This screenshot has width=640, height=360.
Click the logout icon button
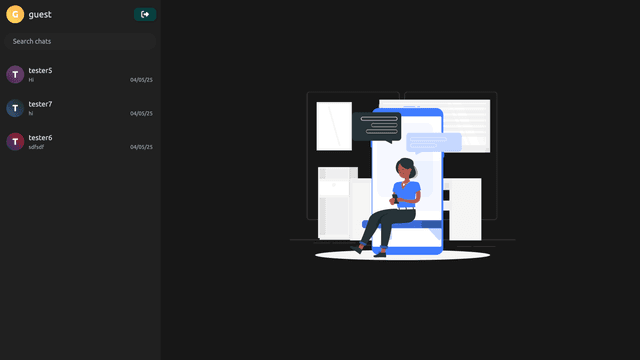coord(145,14)
